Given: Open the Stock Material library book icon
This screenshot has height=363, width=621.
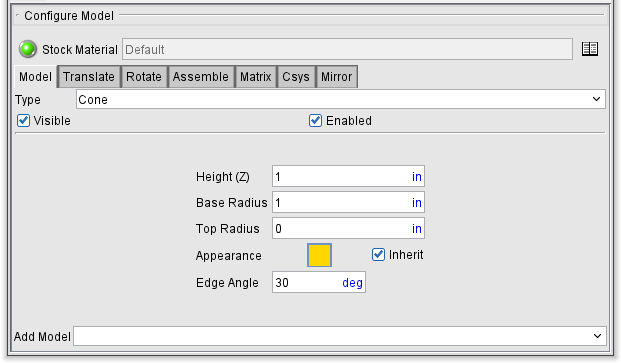Looking at the screenshot, I should coord(590,49).
